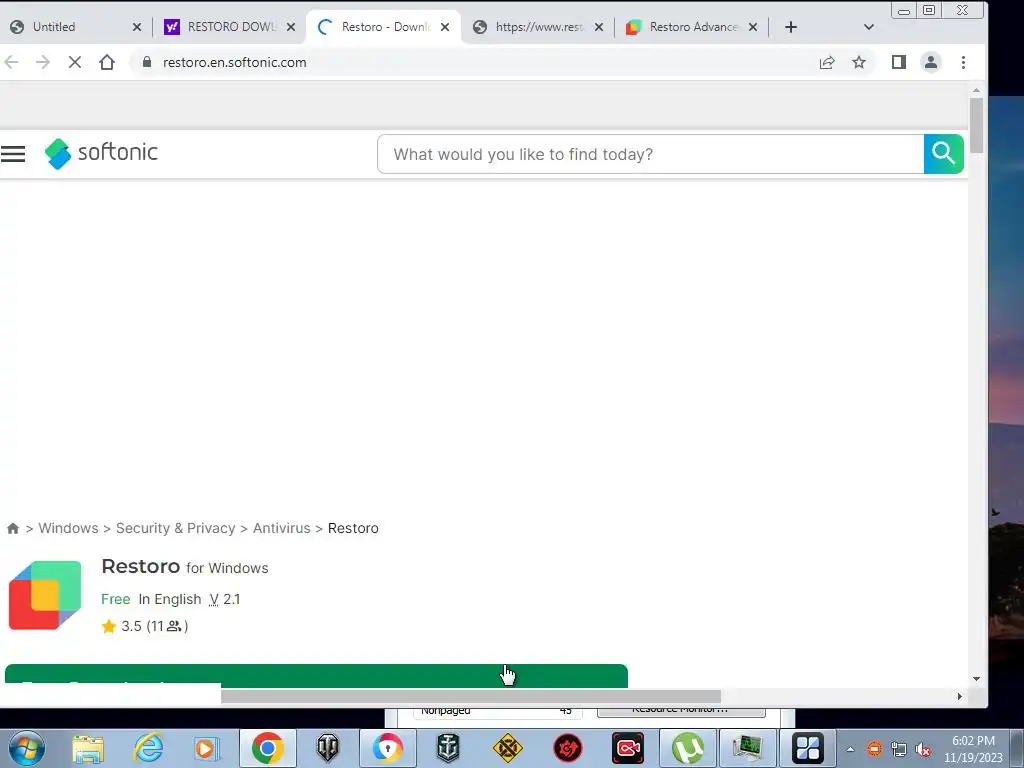1024x768 pixels.
Task: Open Chrome's three-dot menu
Action: tap(963, 62)
